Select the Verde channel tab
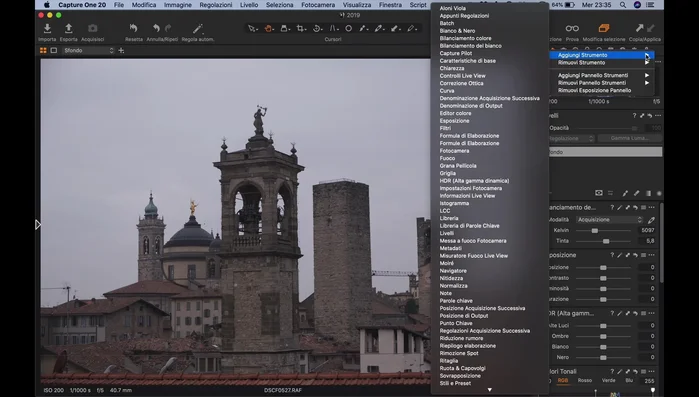This screenshot has width=699, height=397. click(x=609, y=381)
